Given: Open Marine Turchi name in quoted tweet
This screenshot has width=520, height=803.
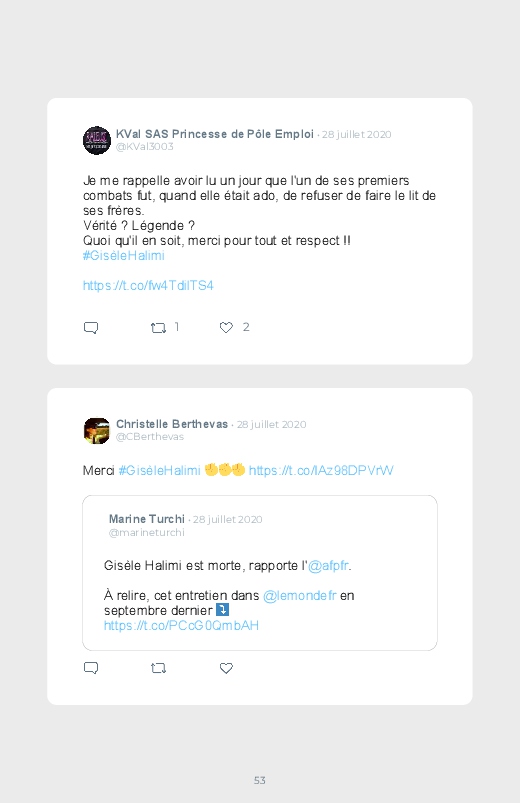Looking at the screenshot, I should click(x=147, y=519).
